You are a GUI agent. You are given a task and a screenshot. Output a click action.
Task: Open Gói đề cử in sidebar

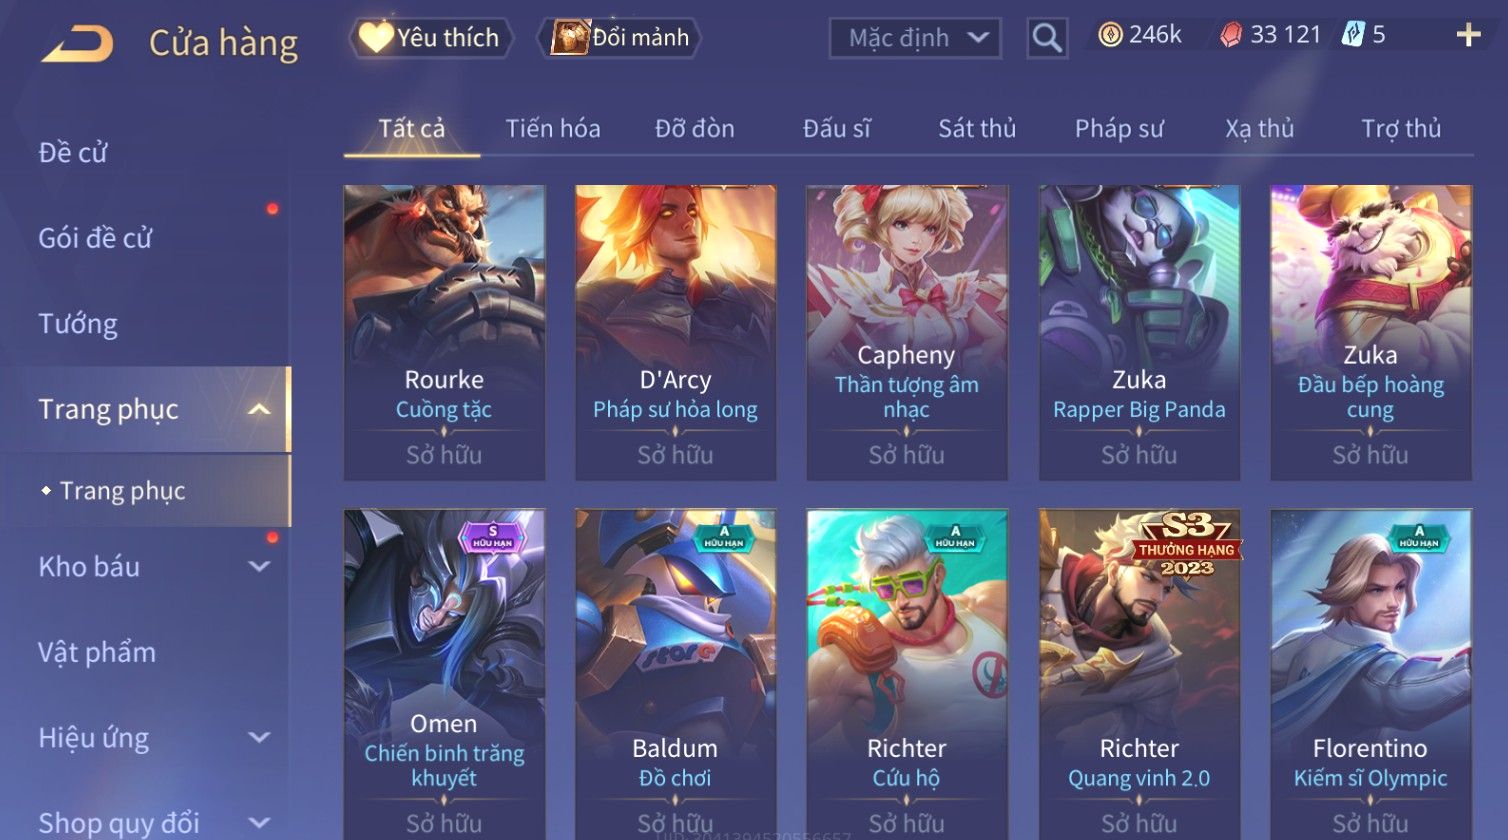click(x=95, y=238)
